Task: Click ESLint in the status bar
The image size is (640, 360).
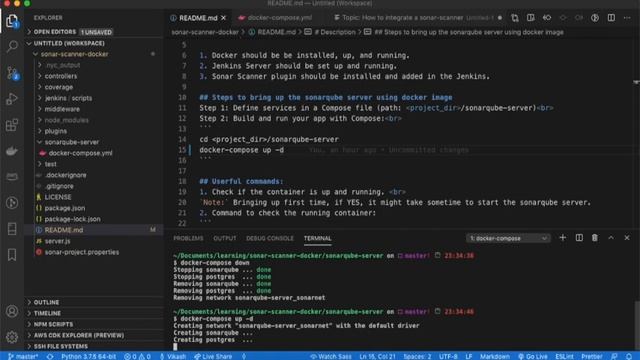Action: [x=564, y=356]
